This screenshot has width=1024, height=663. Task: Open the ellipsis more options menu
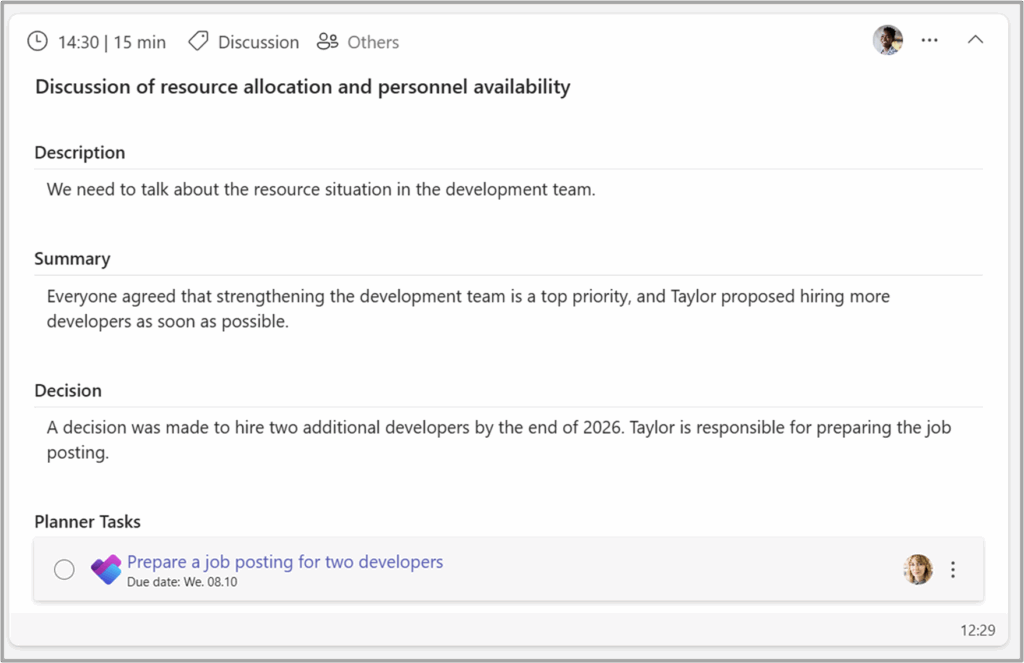coord(929,40)
